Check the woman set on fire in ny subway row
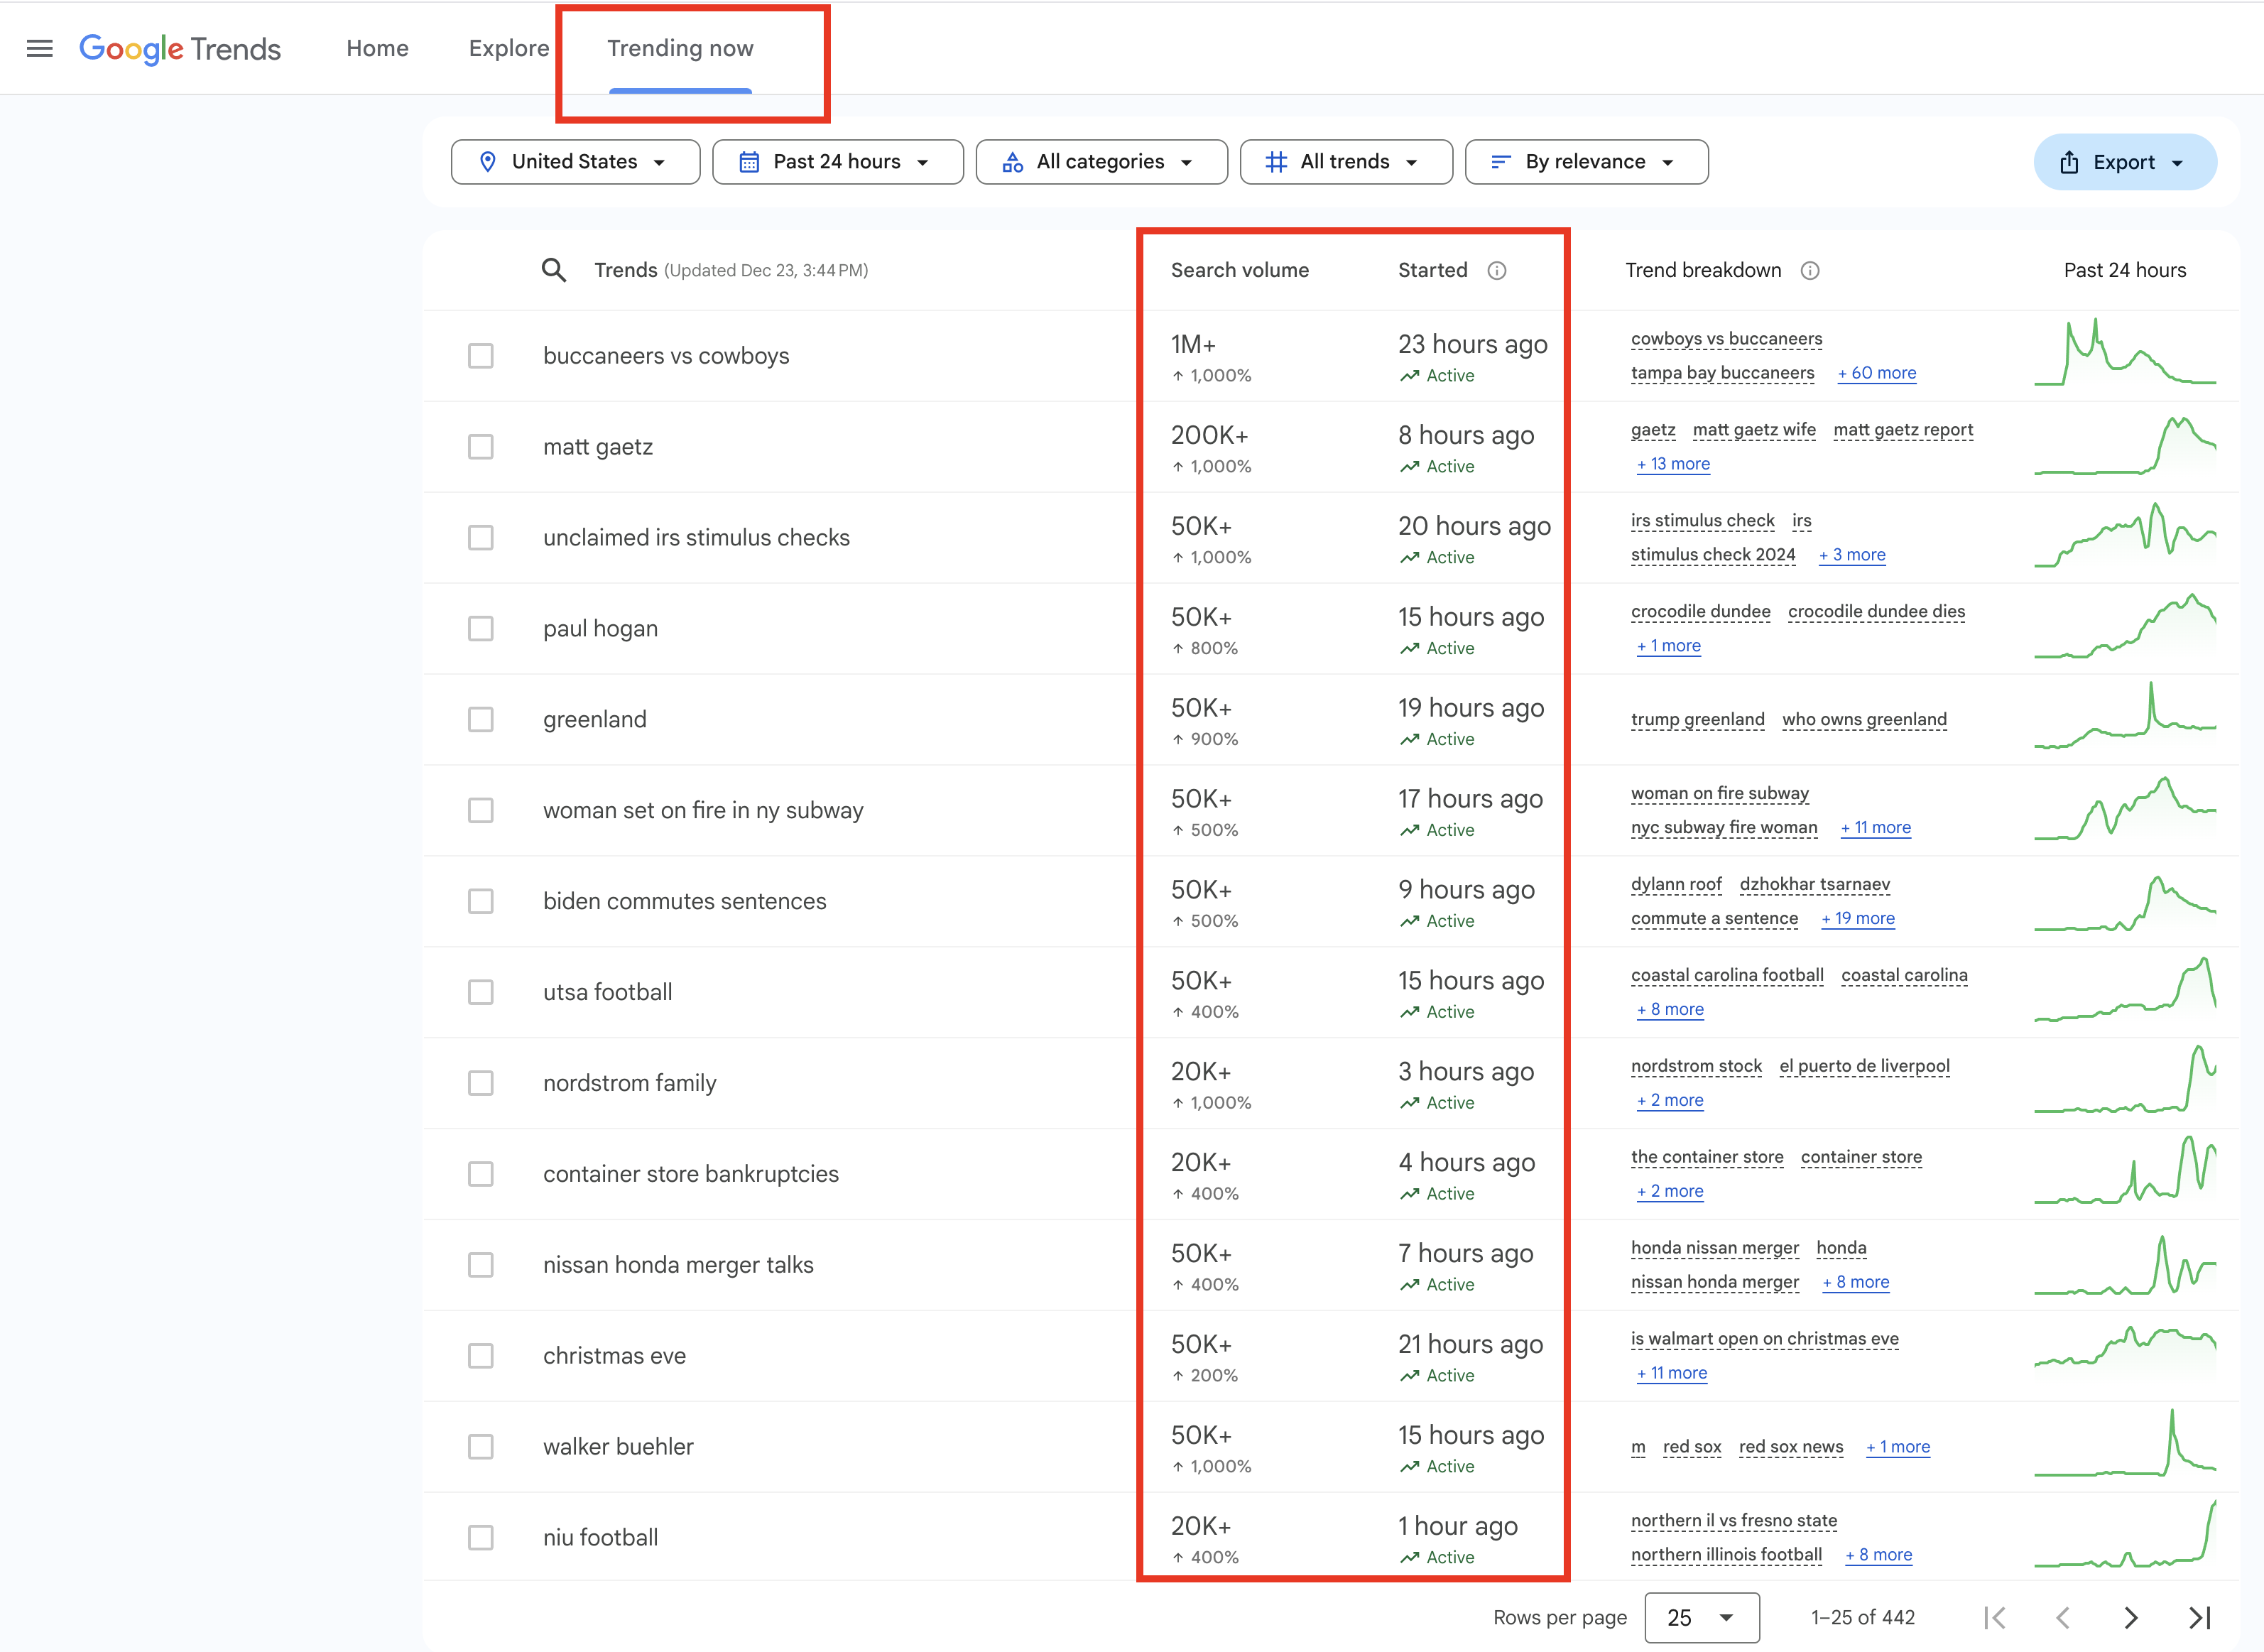Viewport: 2264px width, 1652px height. point(481,811)
